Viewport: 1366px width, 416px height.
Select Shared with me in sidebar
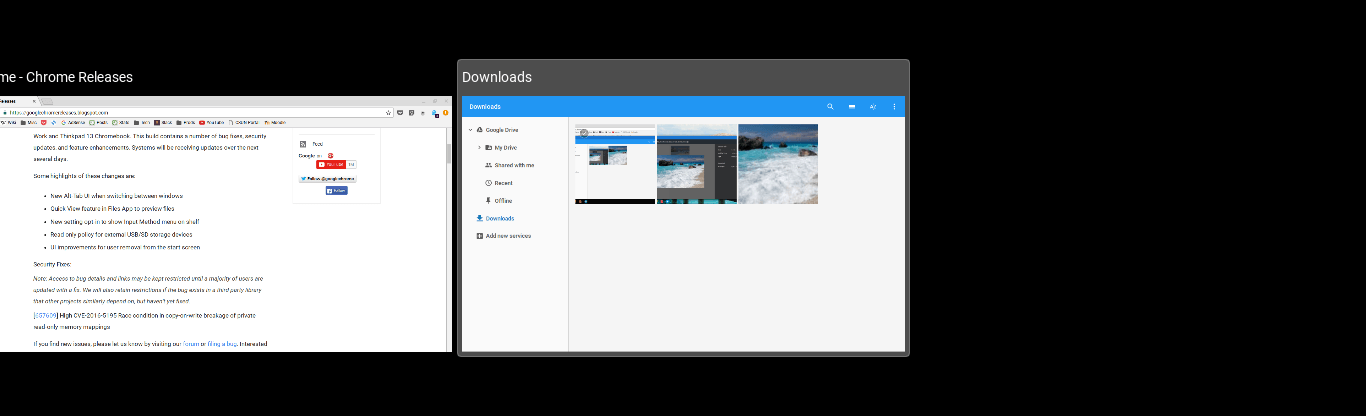click(513, 165)
